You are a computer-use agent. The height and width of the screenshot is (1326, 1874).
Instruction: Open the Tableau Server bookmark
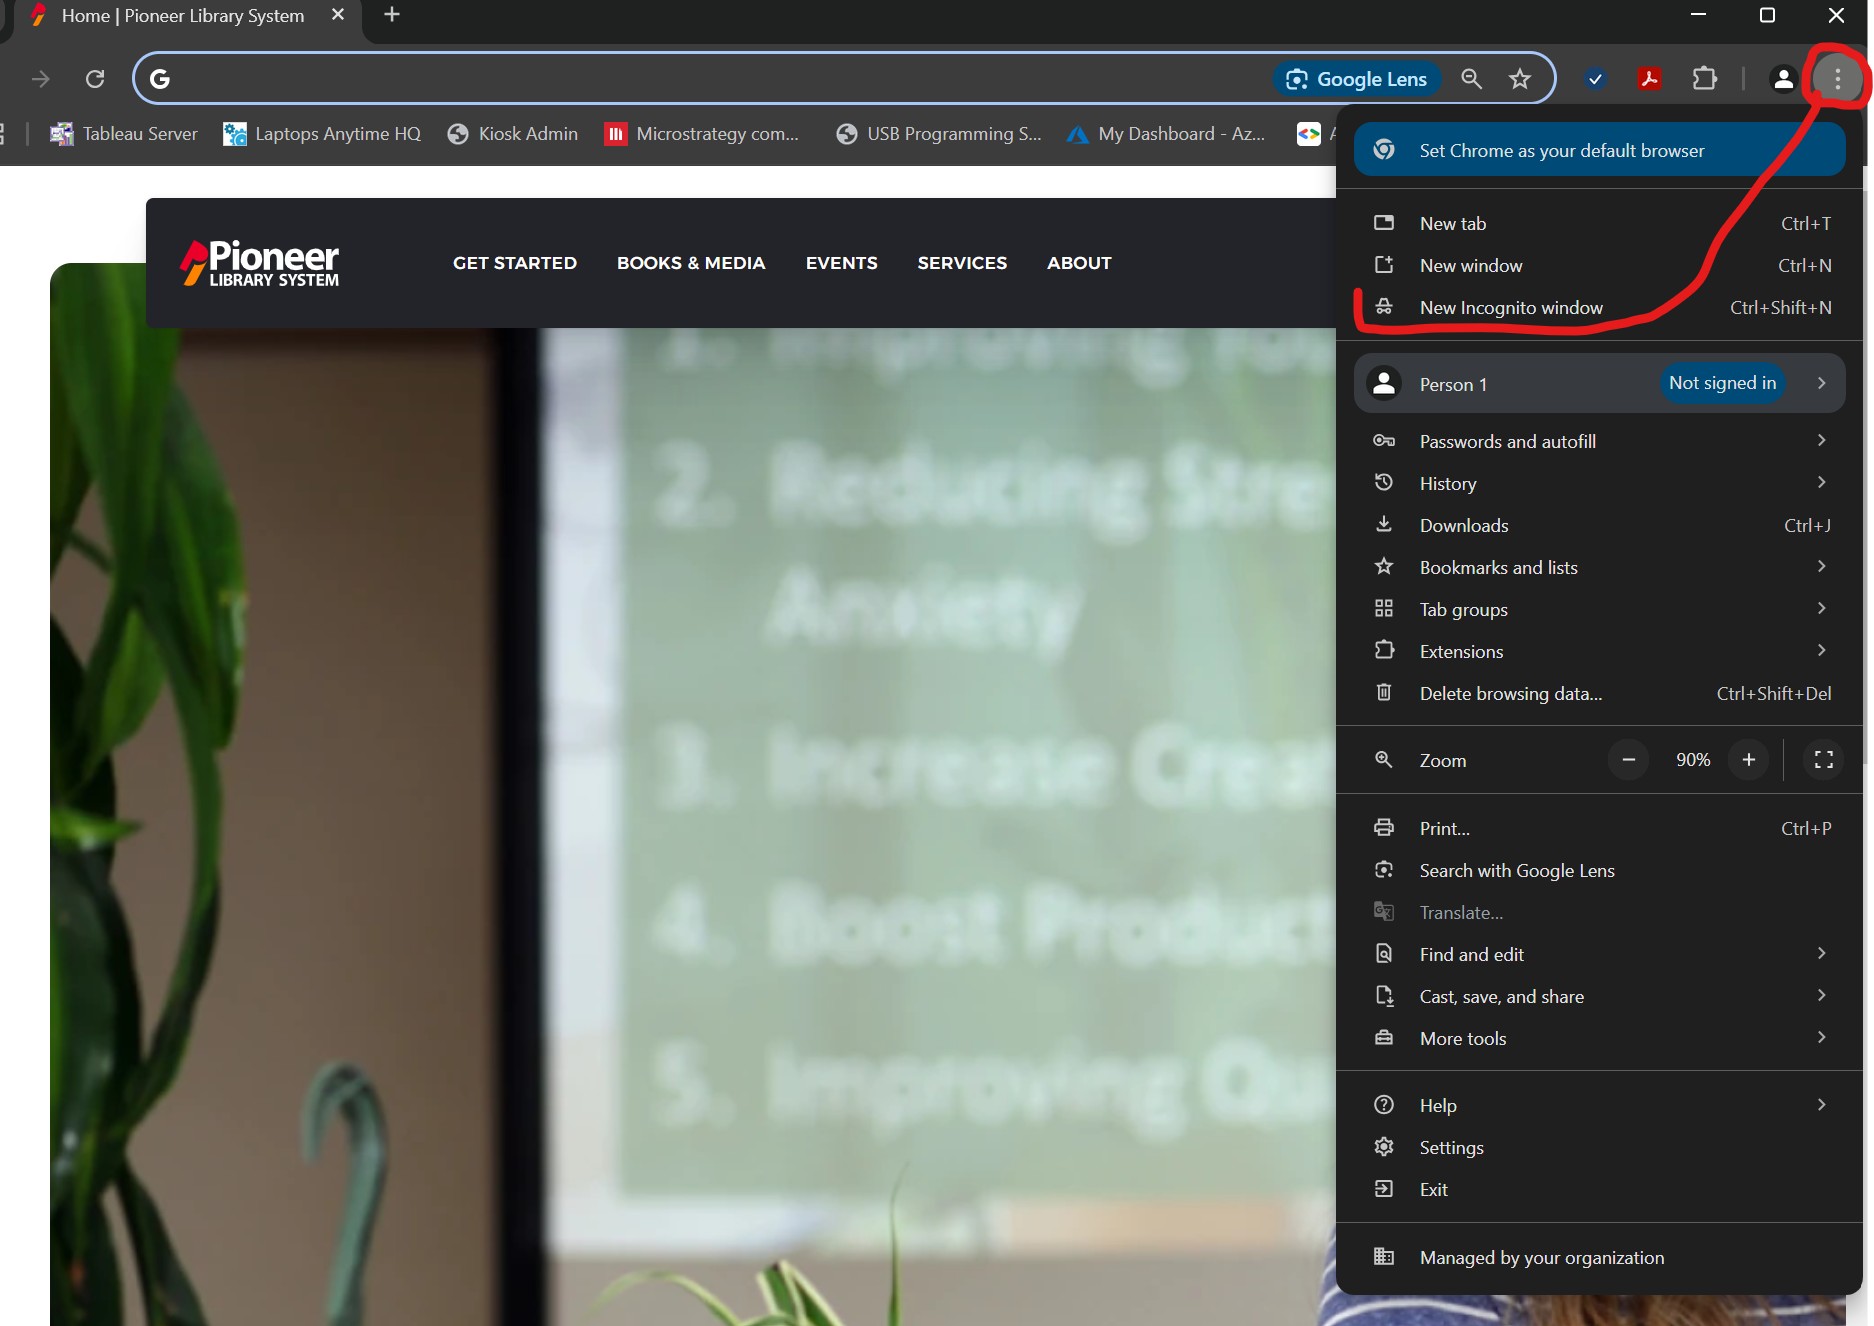tap(125, 134)
